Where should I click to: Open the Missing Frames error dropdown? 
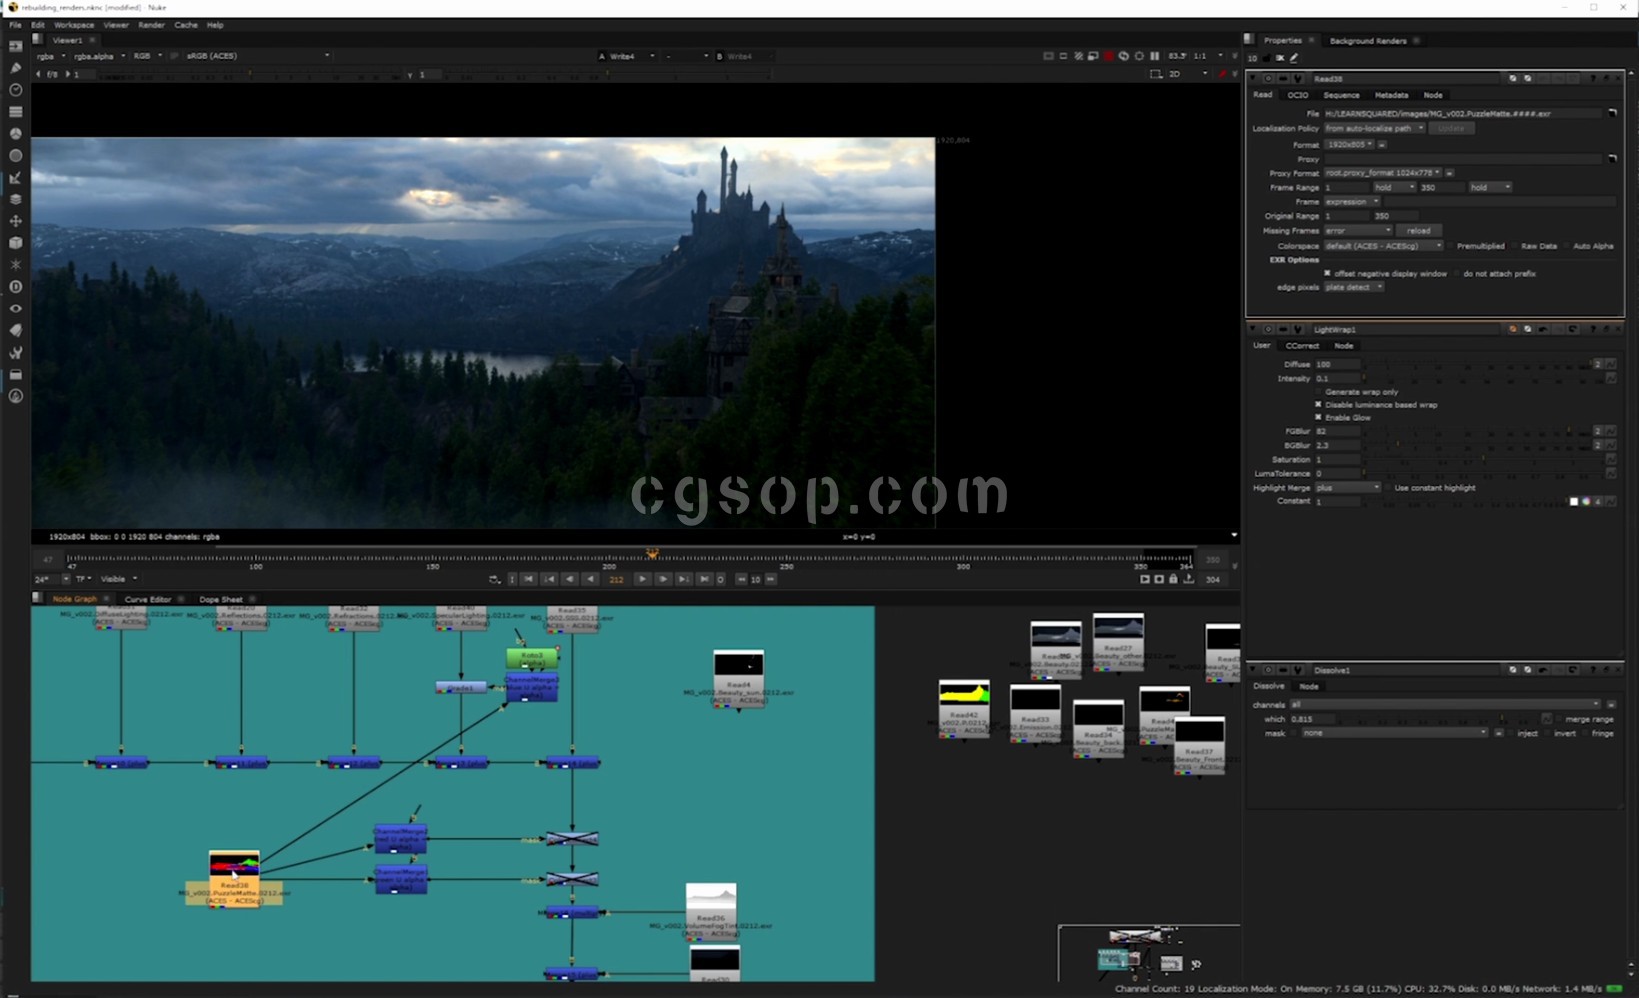pyautogui.click(x=1358, y=231)
